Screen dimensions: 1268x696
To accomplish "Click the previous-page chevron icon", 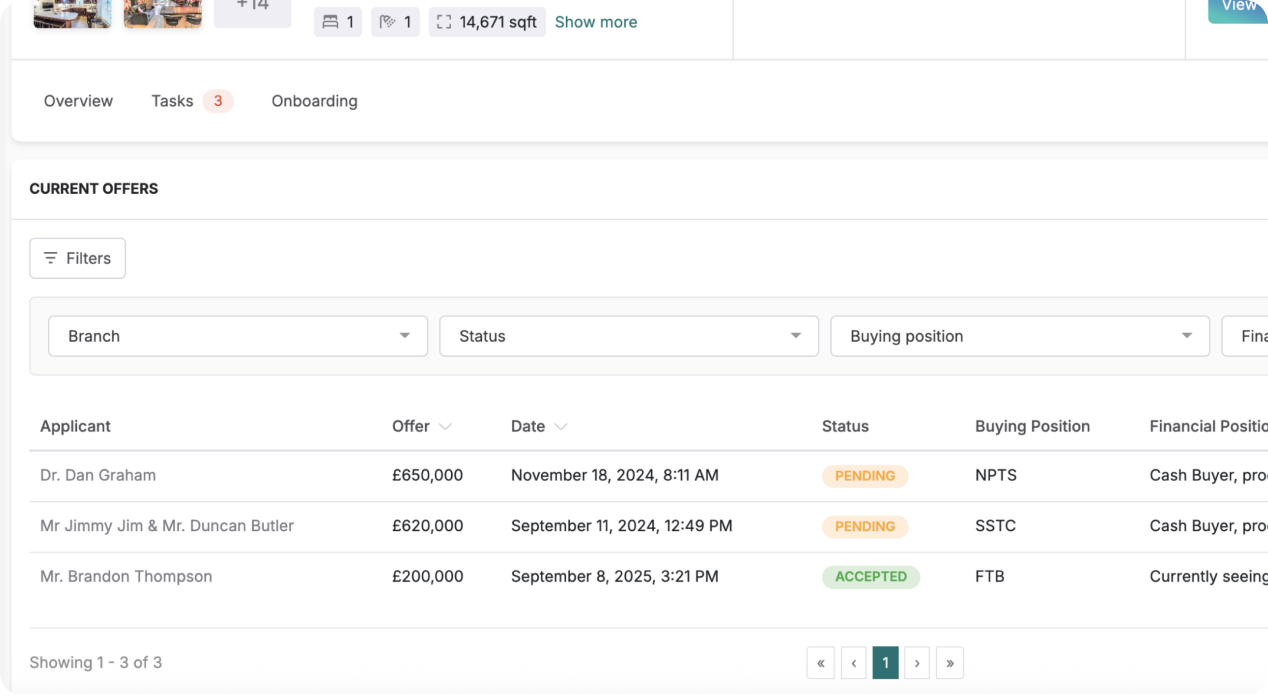I will click(x=853, y=662).
